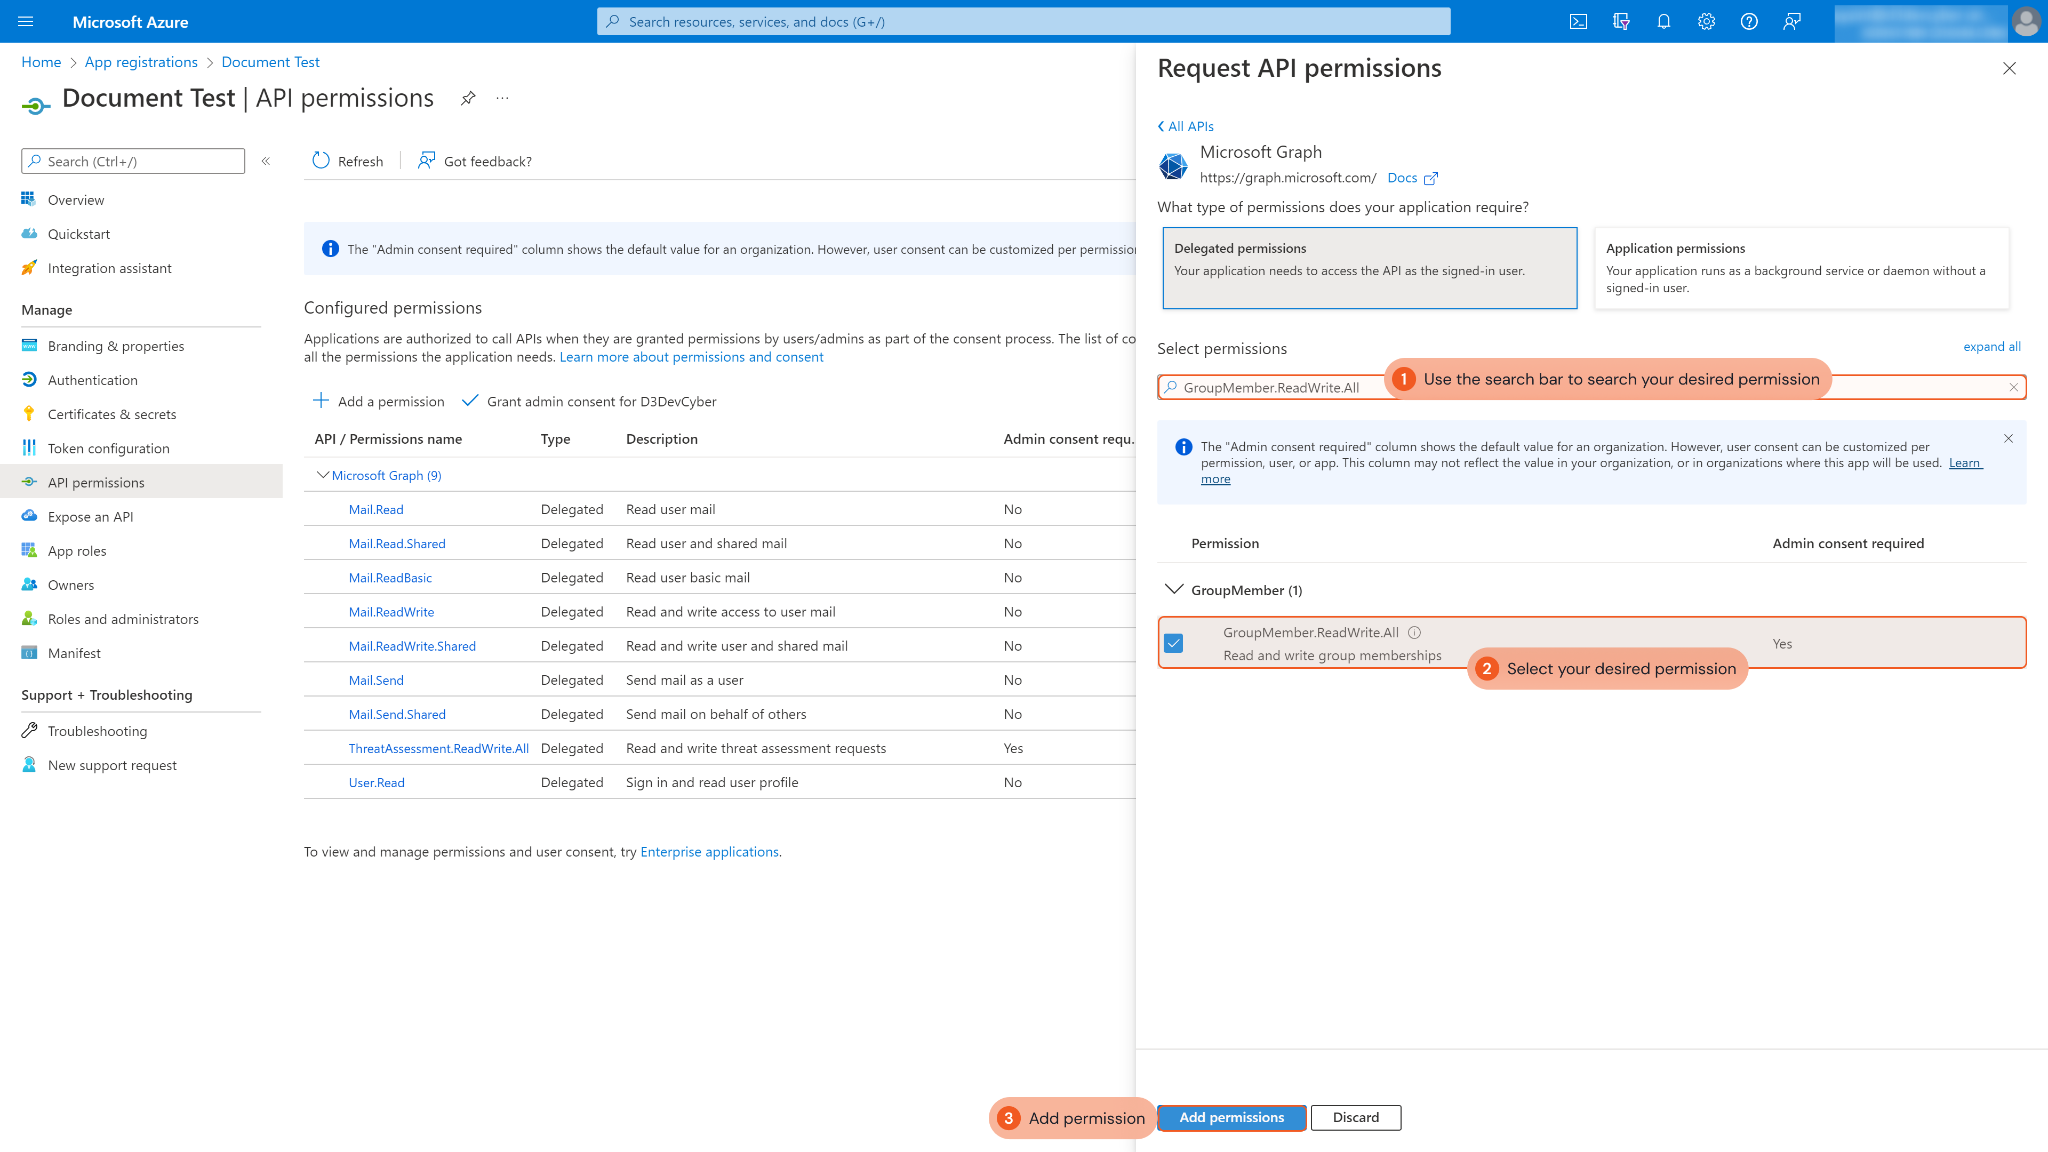
Task: Open the portal settings gear icon
Action: [1706, 21]
